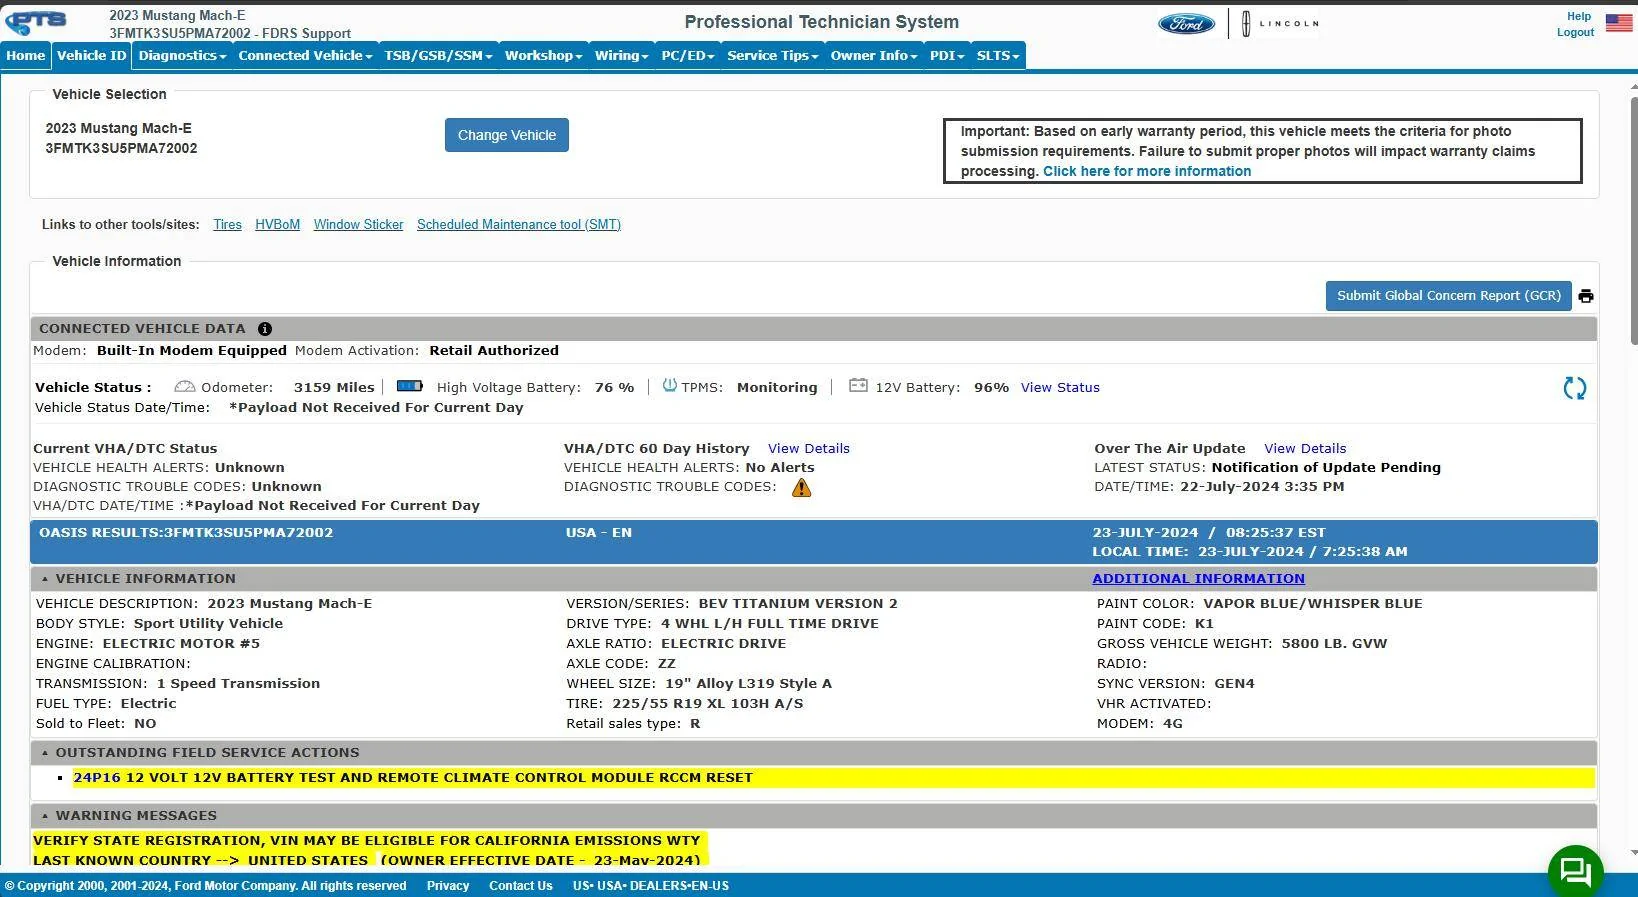Expand the Wiring menu
The image size is (1638, 897).
tap(621, 56)
